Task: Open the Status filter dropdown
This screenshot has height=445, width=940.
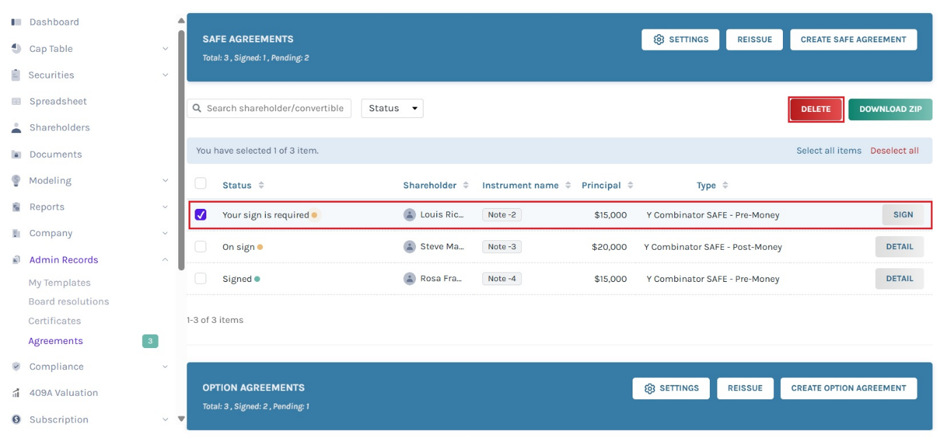Action: (392, 109)
